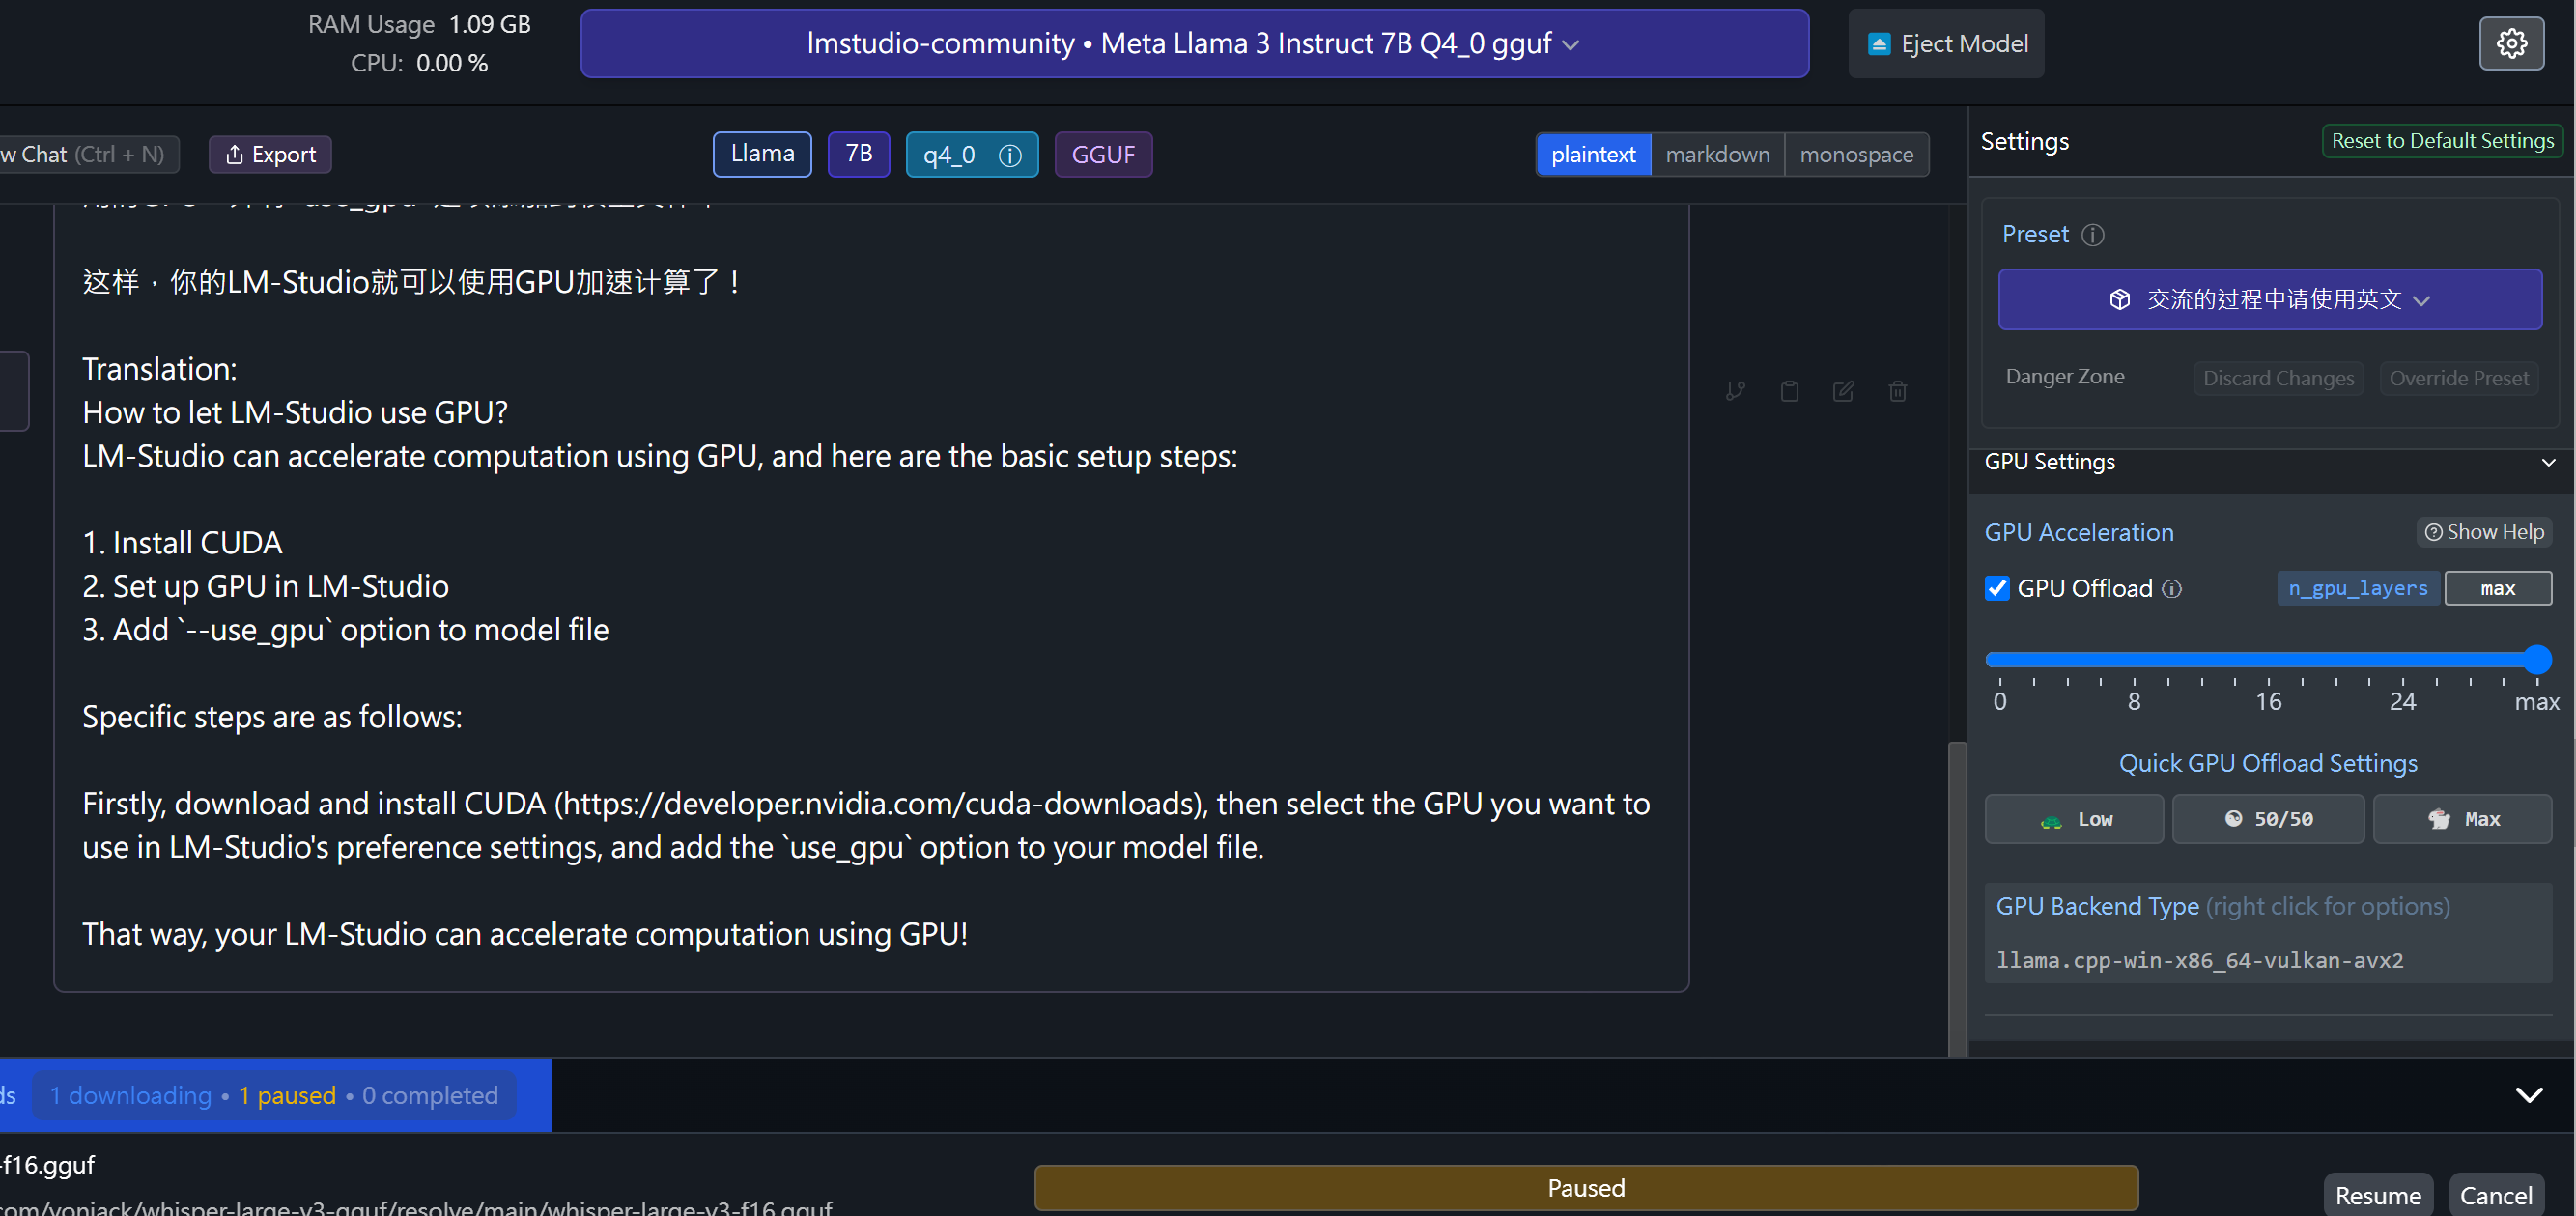Screen dimensions: 2576x1216
Task: Click Discard Changes button
Action: (x=2278, y=378)
